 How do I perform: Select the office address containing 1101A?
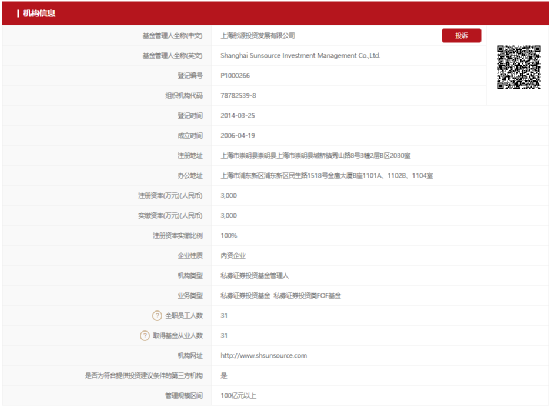[x=327, y=176]
